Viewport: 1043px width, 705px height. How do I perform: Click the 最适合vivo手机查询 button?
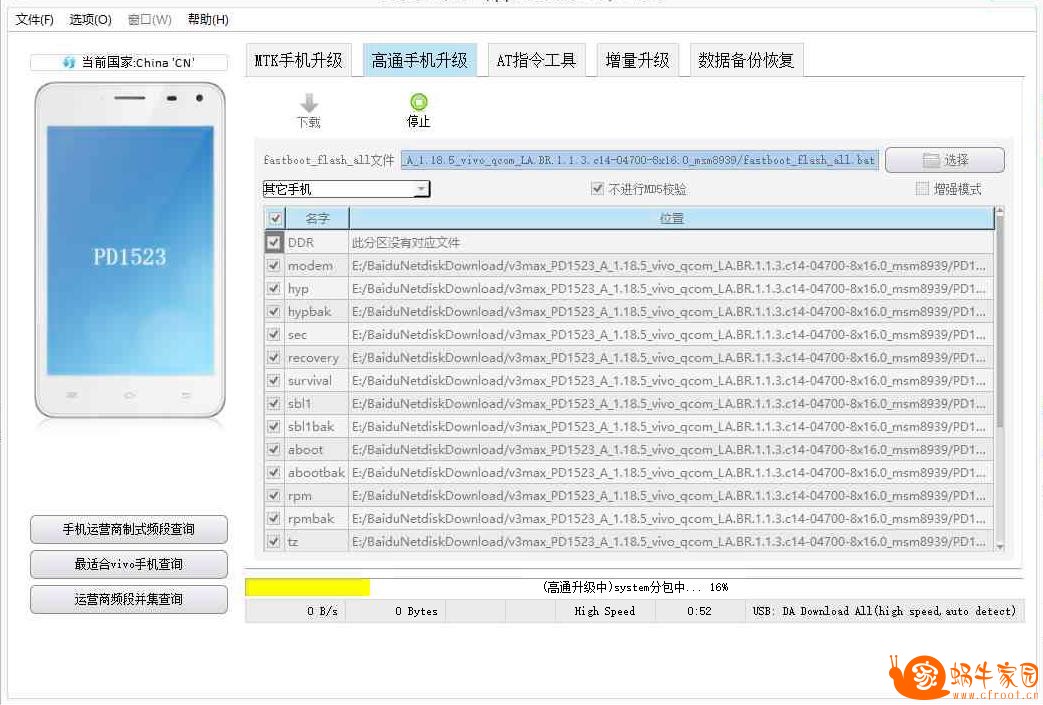[128, 564]
